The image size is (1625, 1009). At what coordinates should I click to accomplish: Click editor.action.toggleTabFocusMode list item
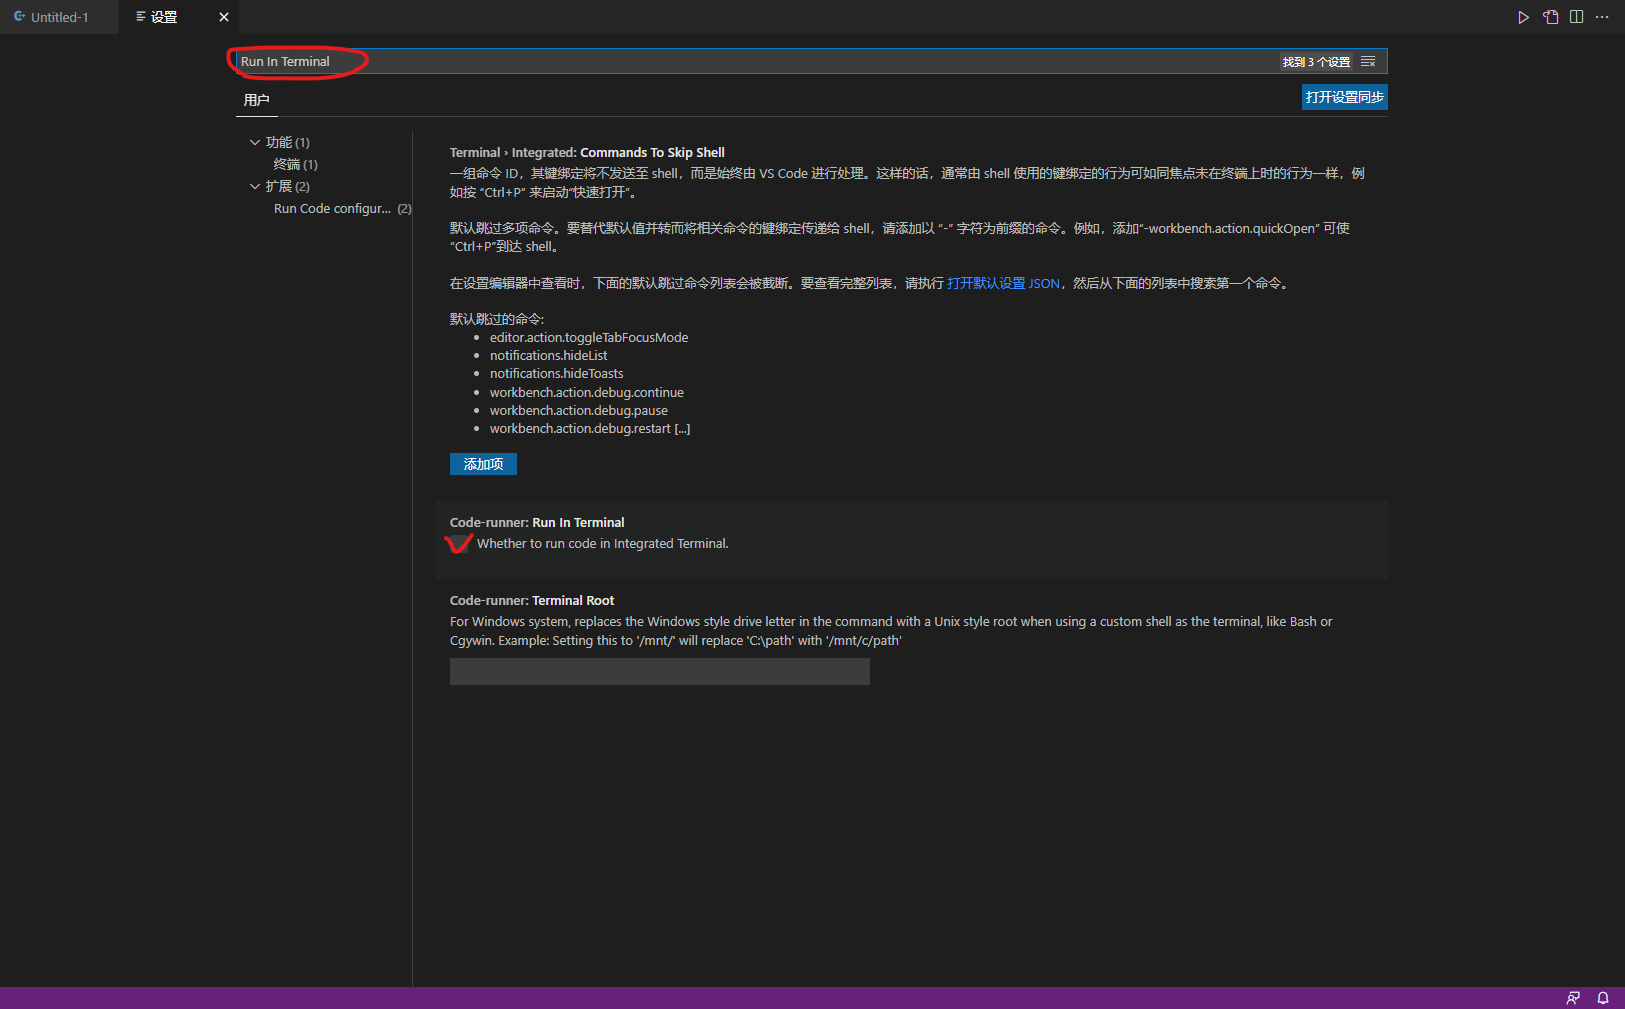coord(589,338)
